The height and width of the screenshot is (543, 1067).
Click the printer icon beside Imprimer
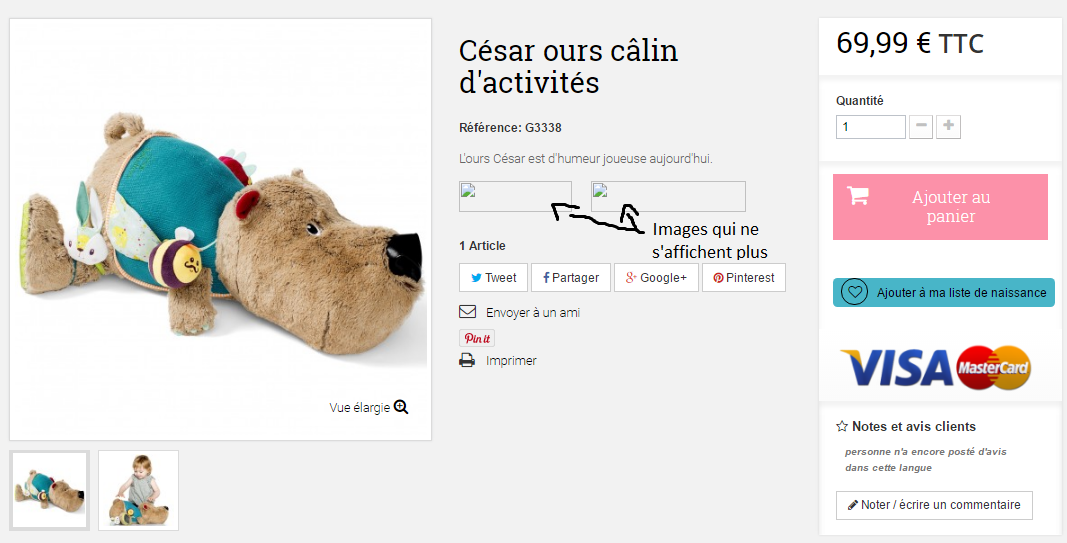tap(467, 361)
